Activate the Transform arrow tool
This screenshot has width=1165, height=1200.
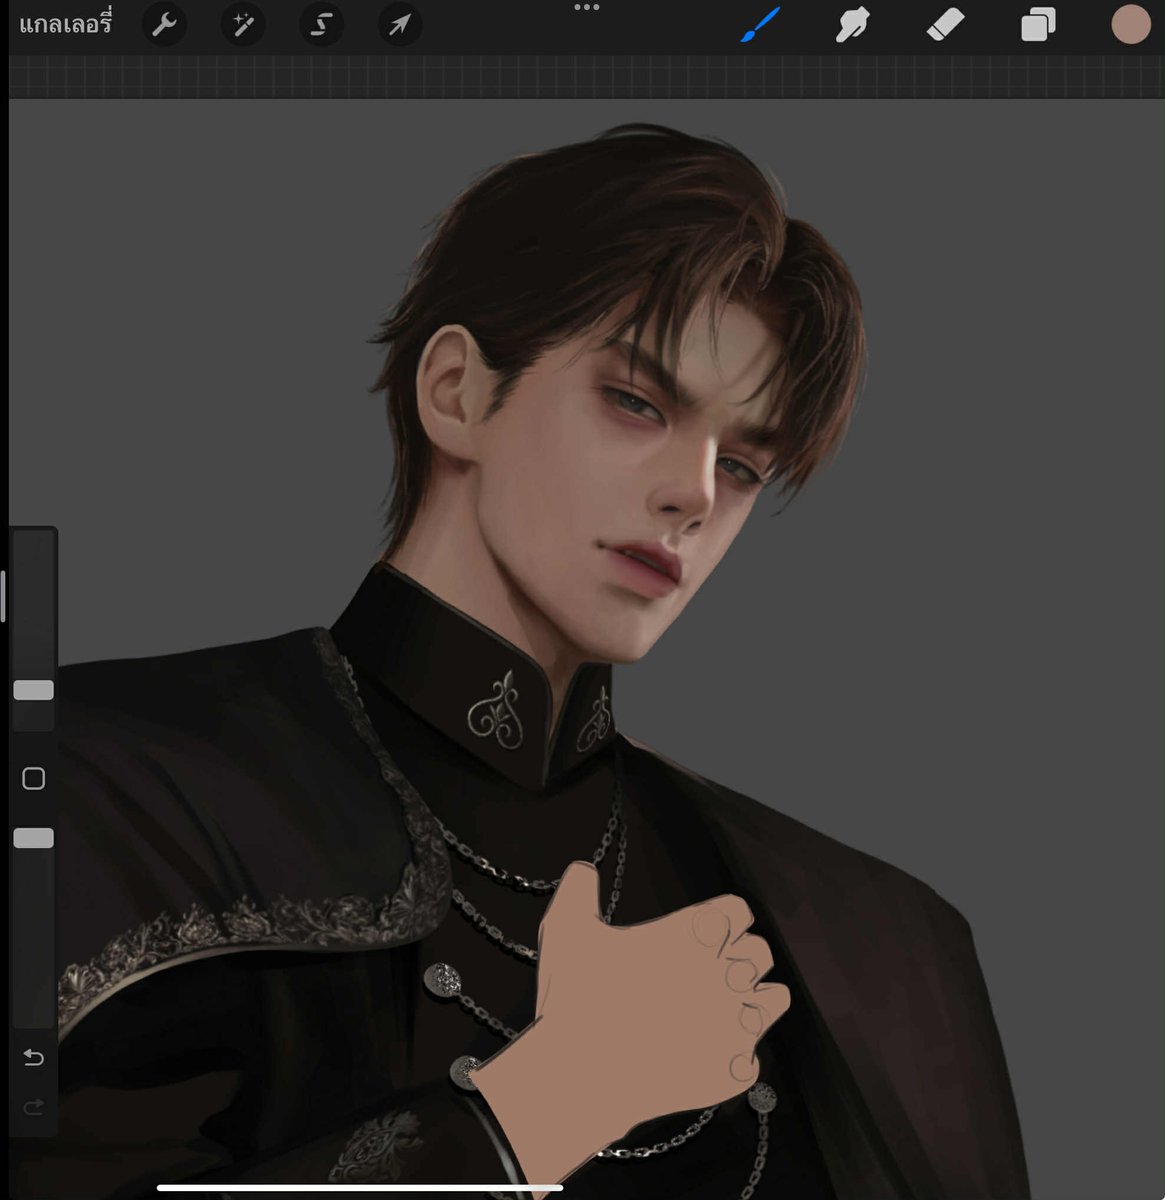[399, 25]
